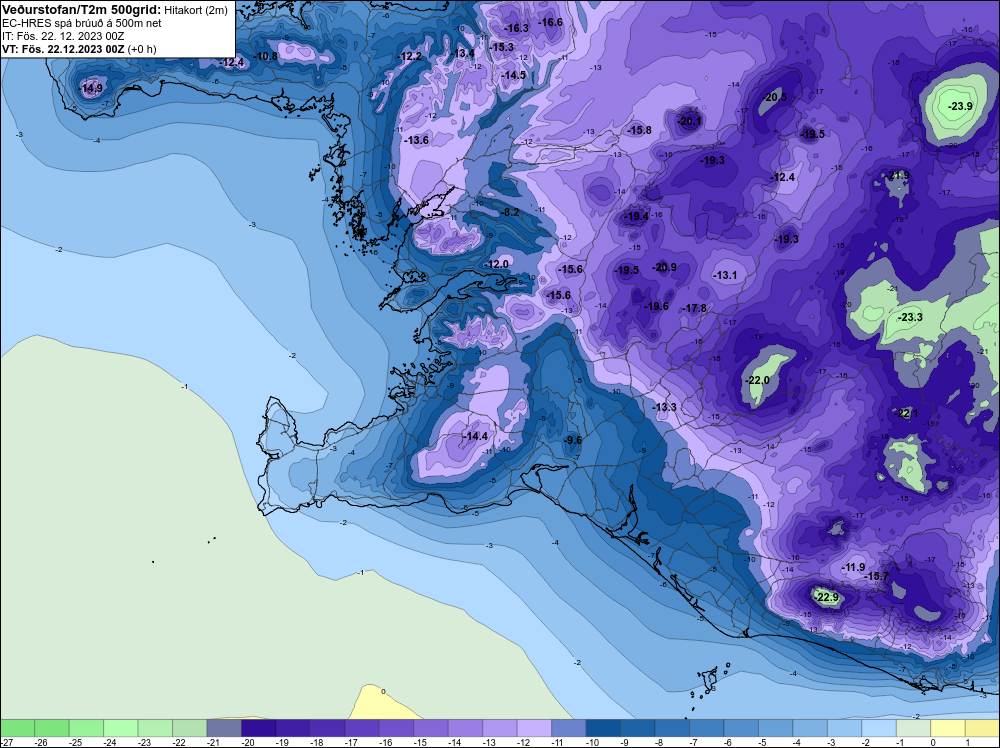Click the -8.2 temperature label
1000x748 pixels.
511,212
